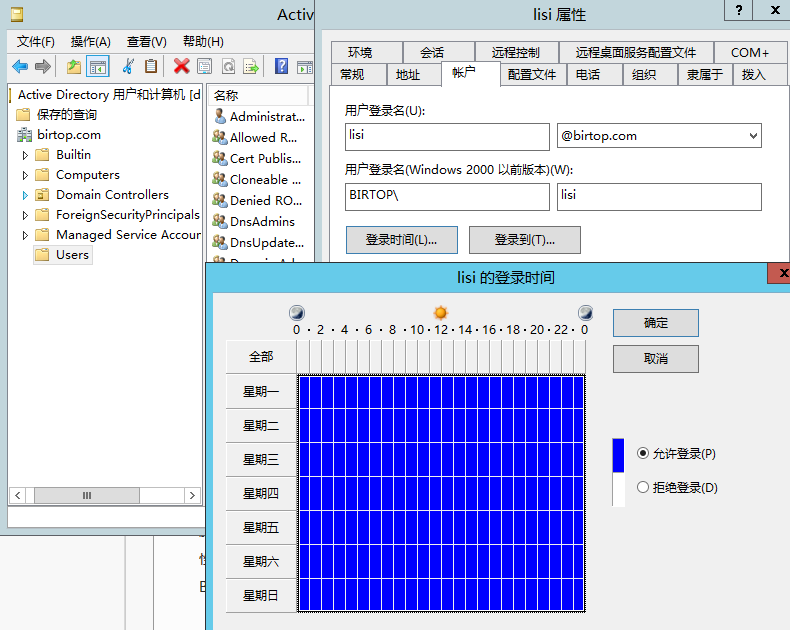
Task: Click the Denied RO... group icon
Action: pos(220,200)
